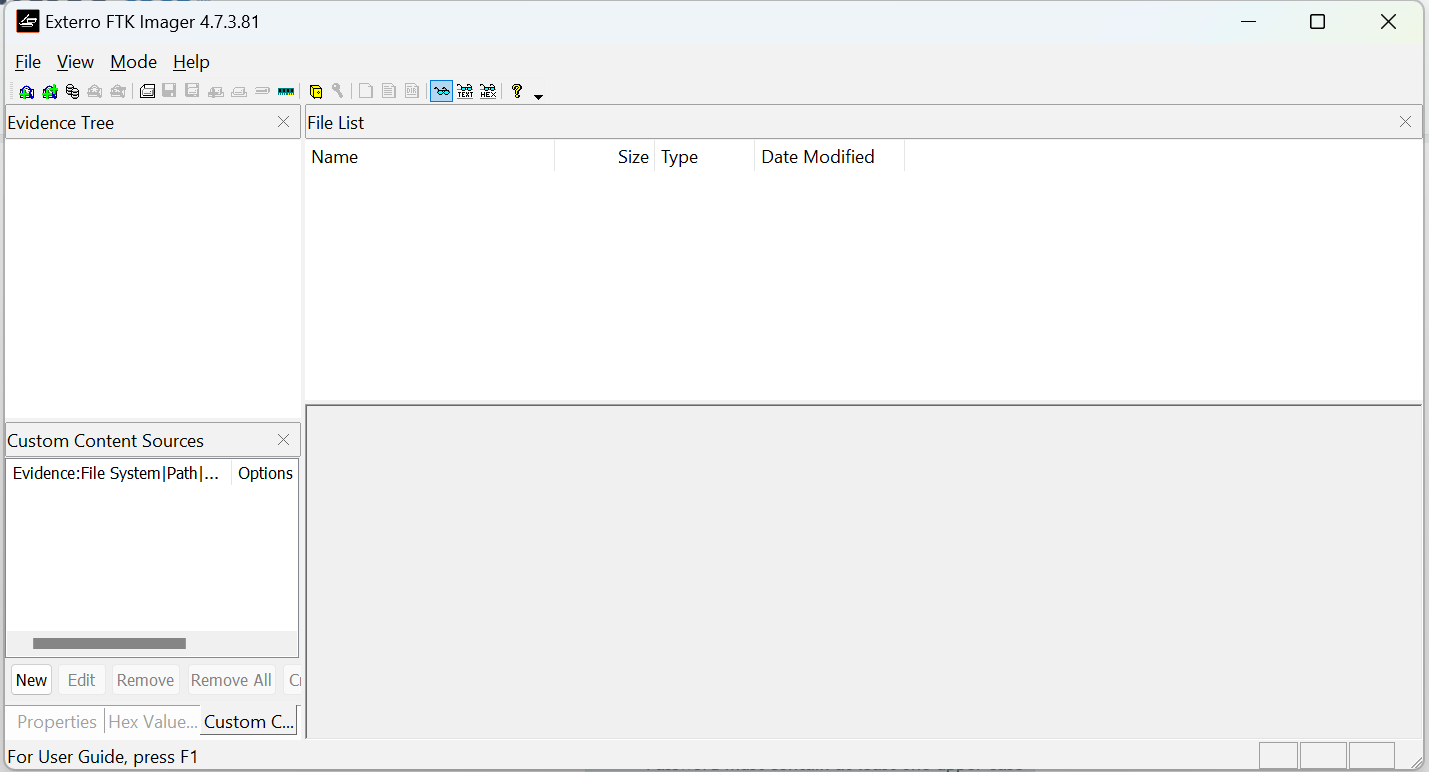Click the yellow question mark help icon
Image resolution: width=1429 pixels, height=772 pixels.
click(x=517, y=92)
